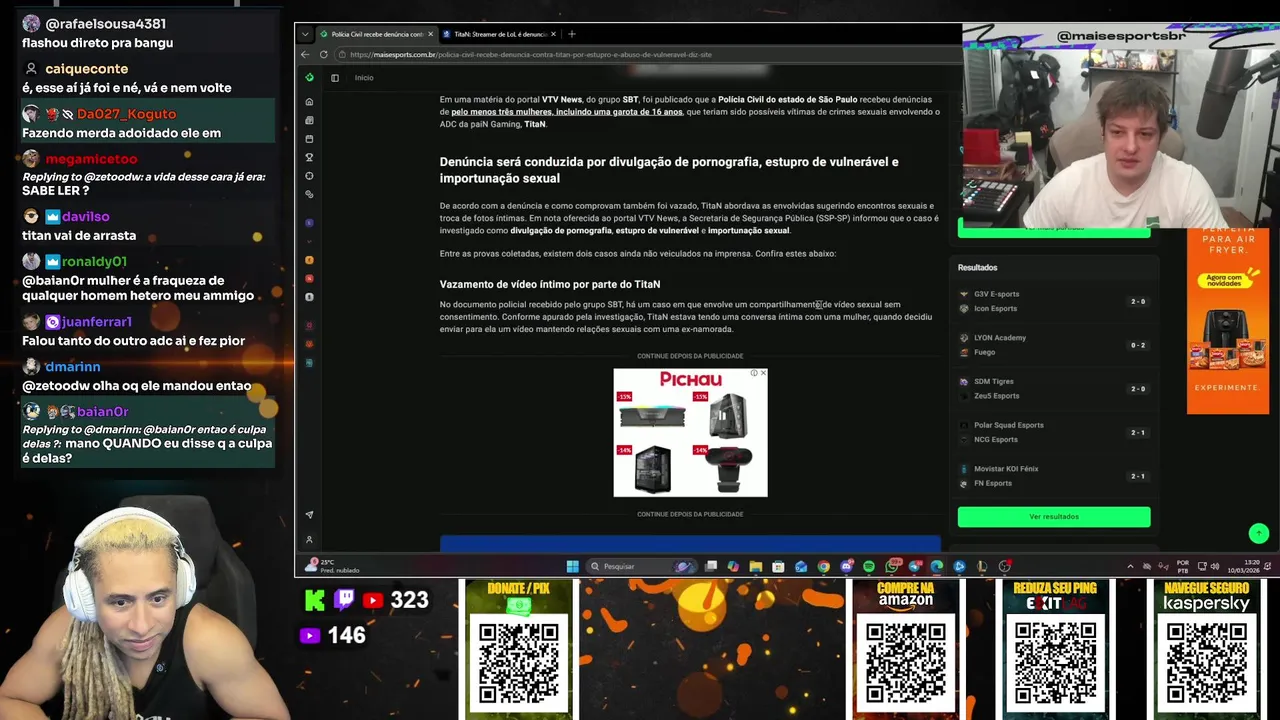This screenshot has height=720, width=1280.
Task: Close the Pichau ad with the X
Action: (763, 373)
